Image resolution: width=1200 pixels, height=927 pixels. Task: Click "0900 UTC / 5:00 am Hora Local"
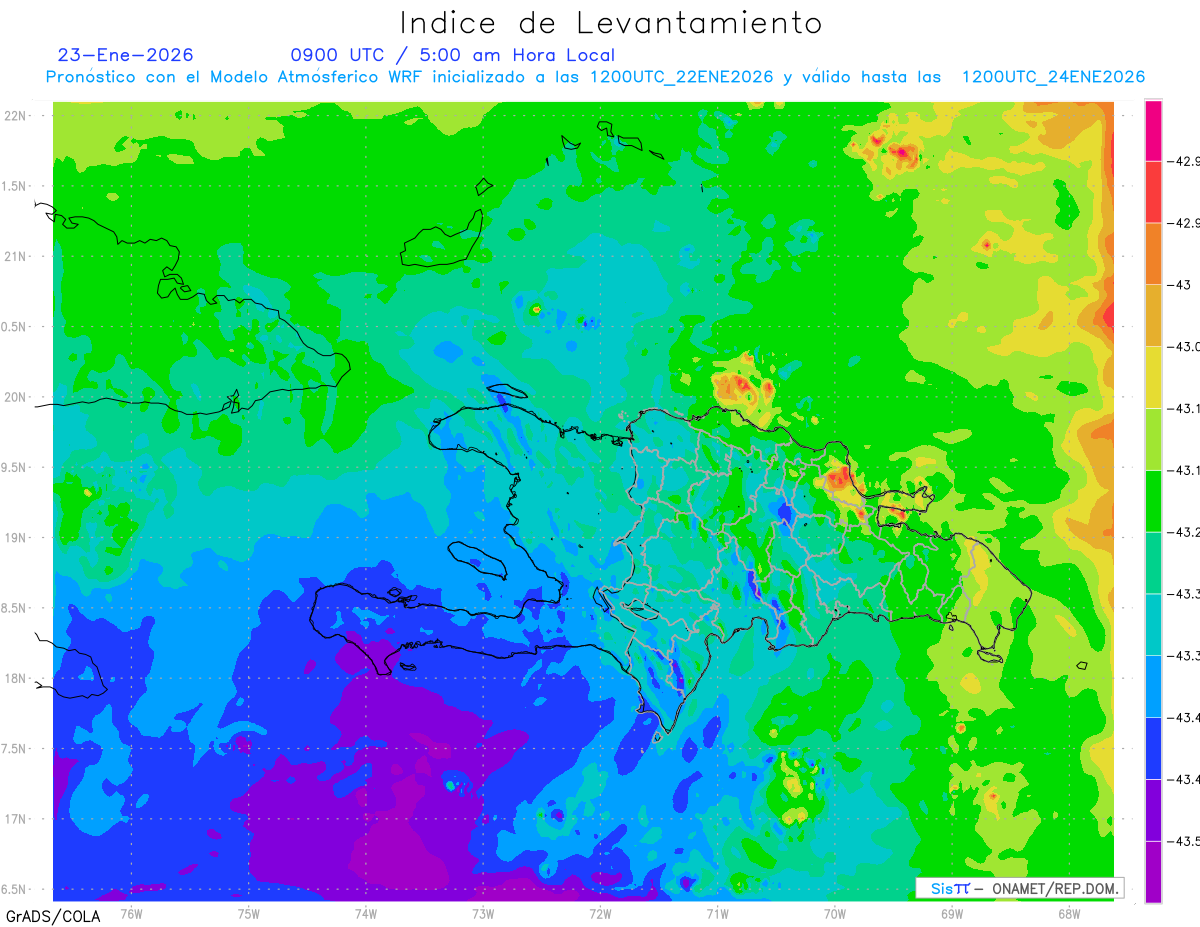click(452, 55)
